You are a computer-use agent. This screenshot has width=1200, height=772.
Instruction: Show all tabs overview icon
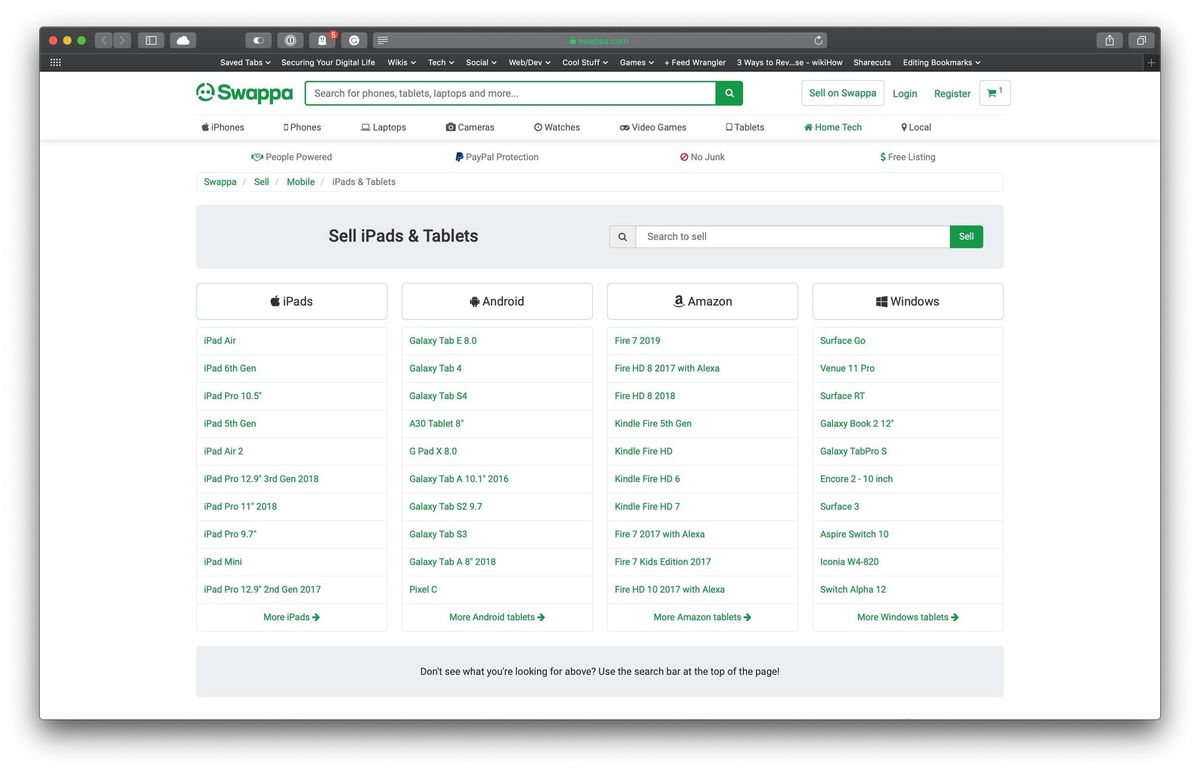coord(1141,40)
